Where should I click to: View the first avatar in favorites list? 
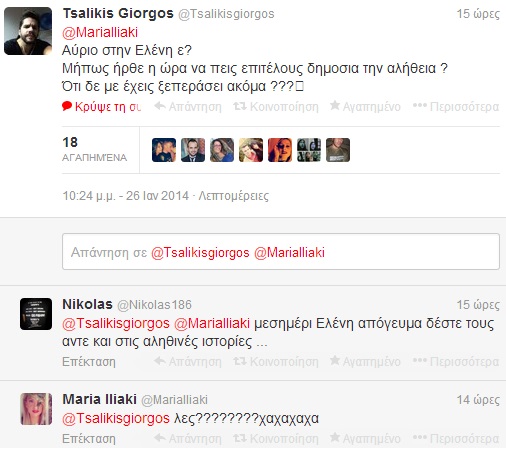point(164,150)
